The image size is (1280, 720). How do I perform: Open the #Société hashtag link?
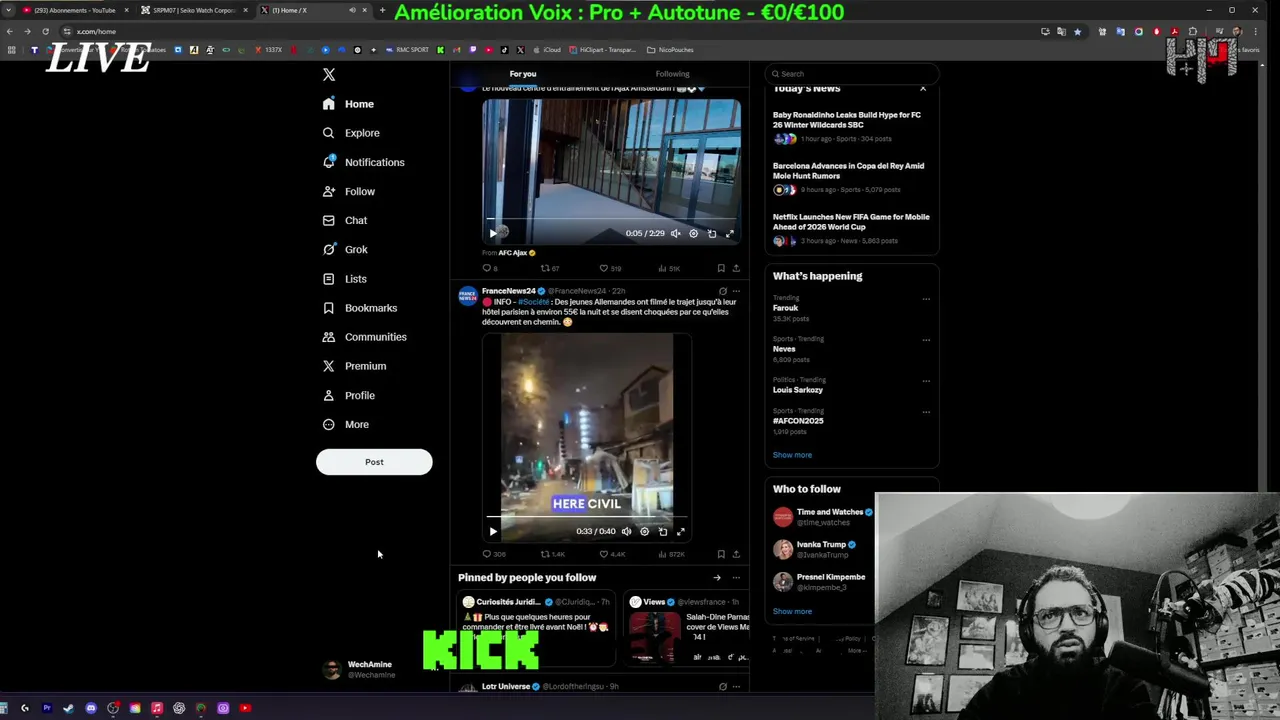tap(533, 302)
